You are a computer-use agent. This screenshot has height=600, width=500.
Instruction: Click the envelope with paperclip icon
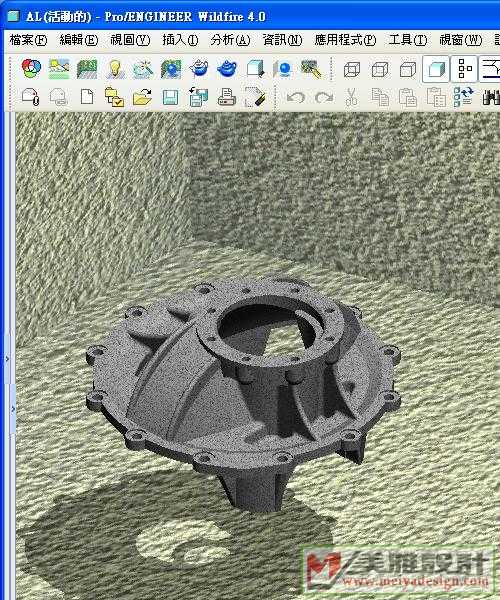[31, 97]
